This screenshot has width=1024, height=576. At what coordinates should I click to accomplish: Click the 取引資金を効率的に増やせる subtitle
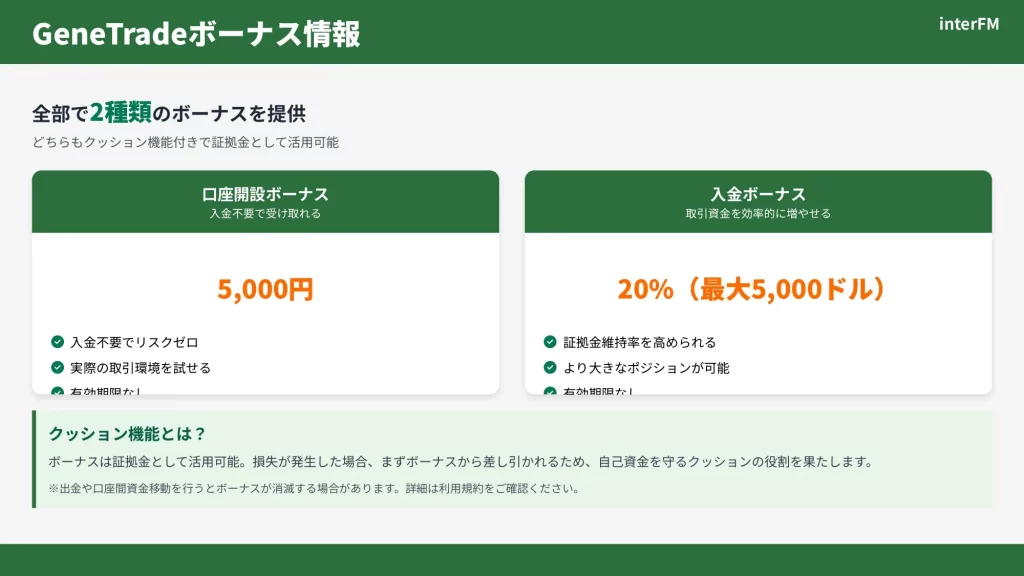point(758,213)
